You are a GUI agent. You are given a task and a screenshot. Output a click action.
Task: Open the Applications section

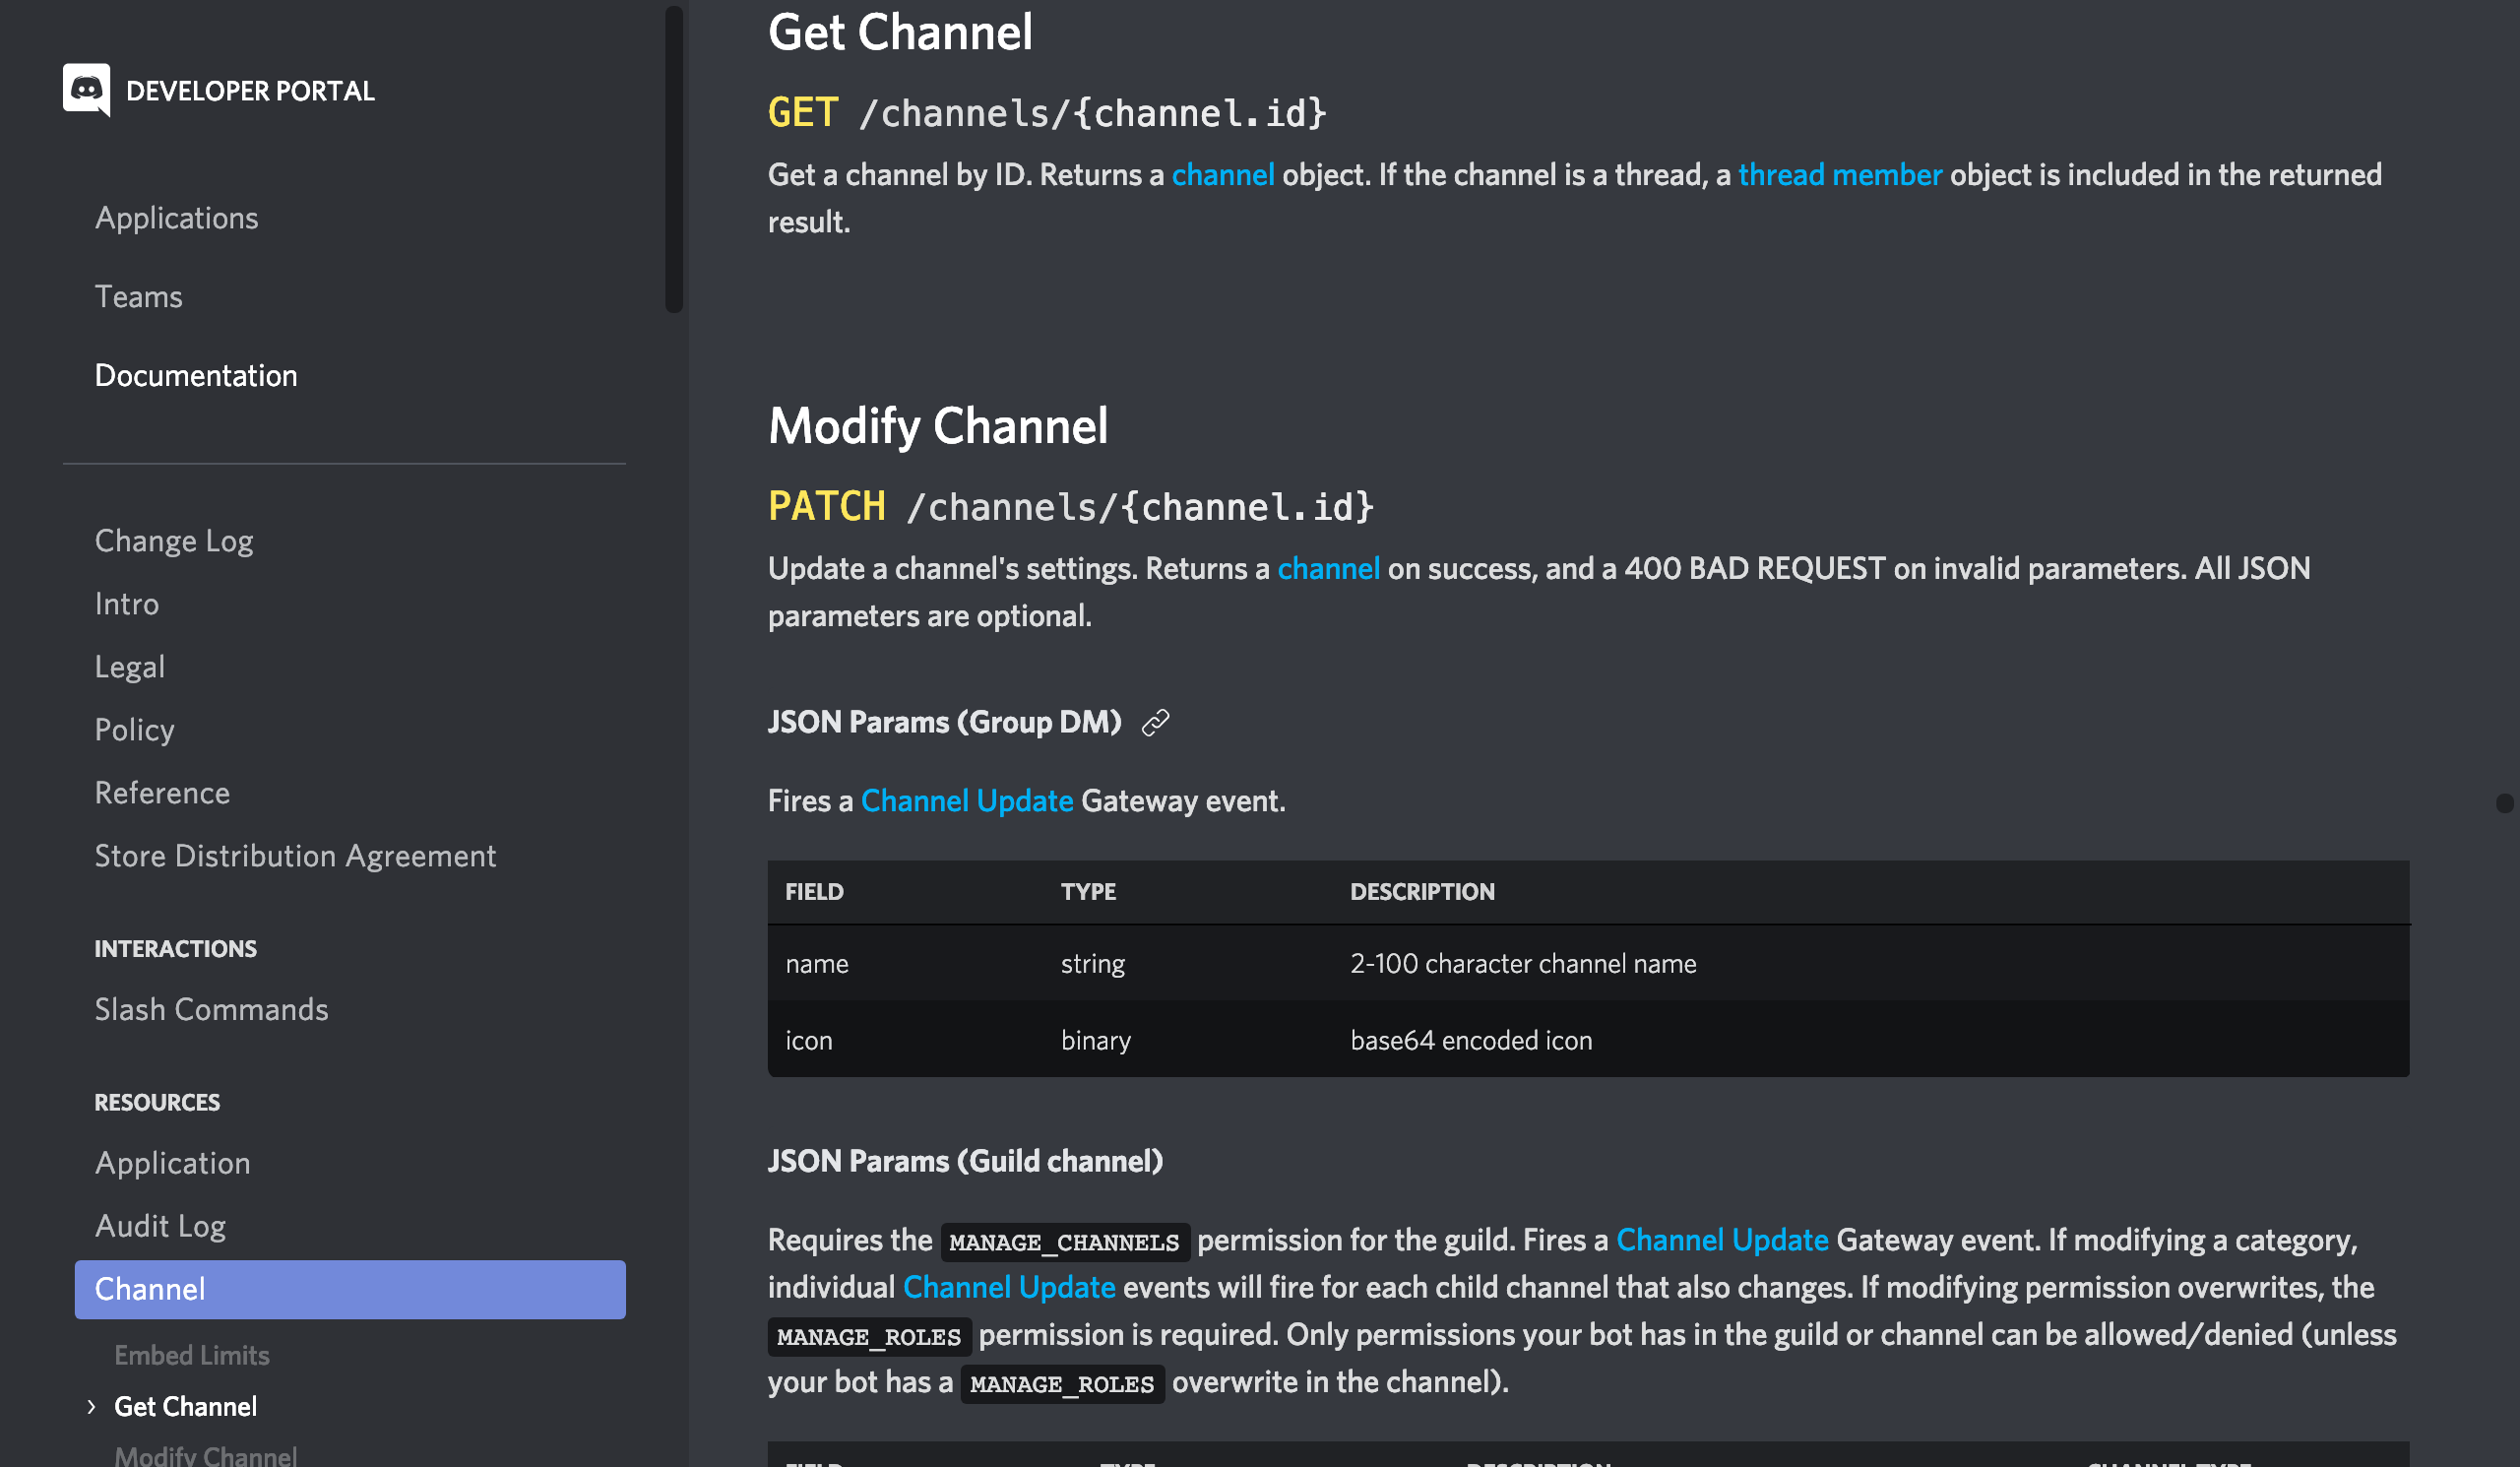(178, 217)
